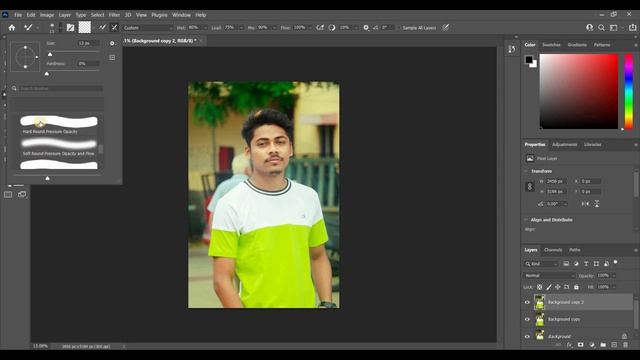The image size is (640, 360).
Task: Open the layer Kind filter dropdown
Action: [541, 264]
